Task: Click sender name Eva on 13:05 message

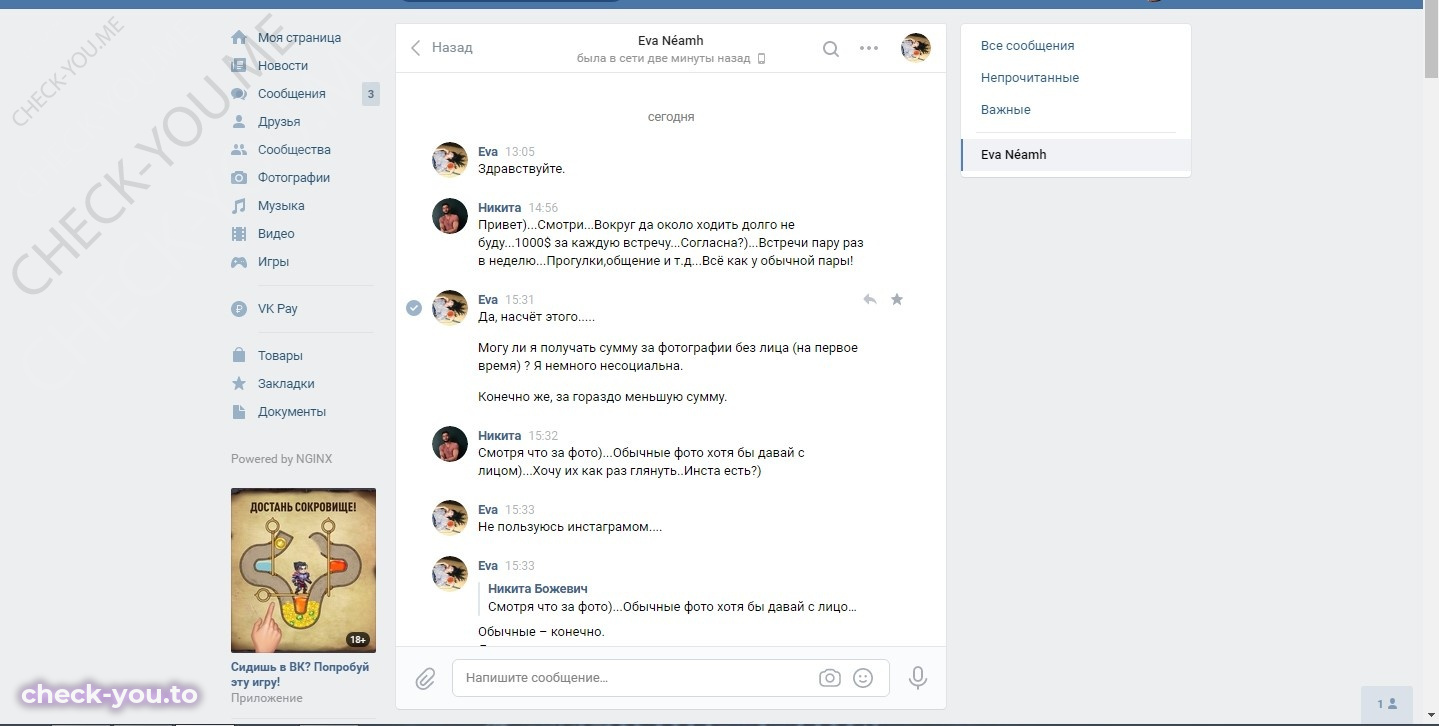Action: (x=488, y=152)
